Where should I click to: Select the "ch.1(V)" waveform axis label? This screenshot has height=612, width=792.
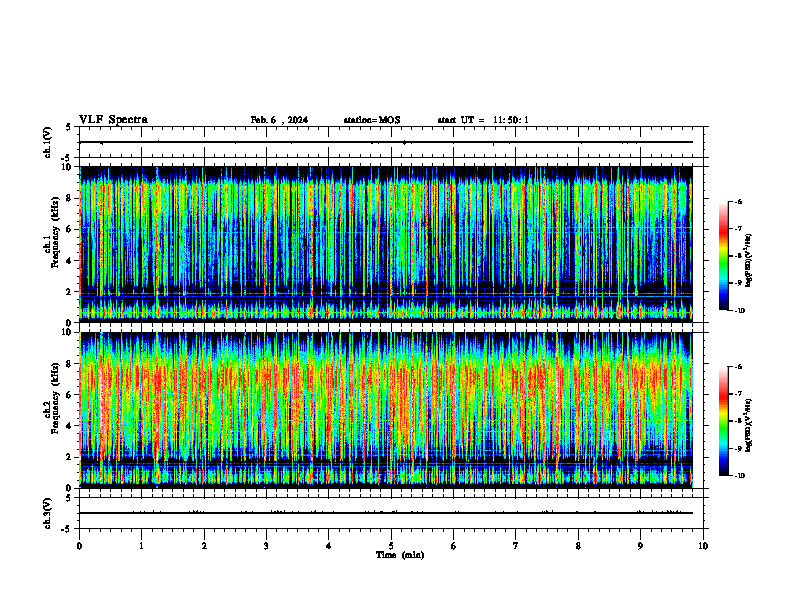pyautogui.click(x=47, y=142)
